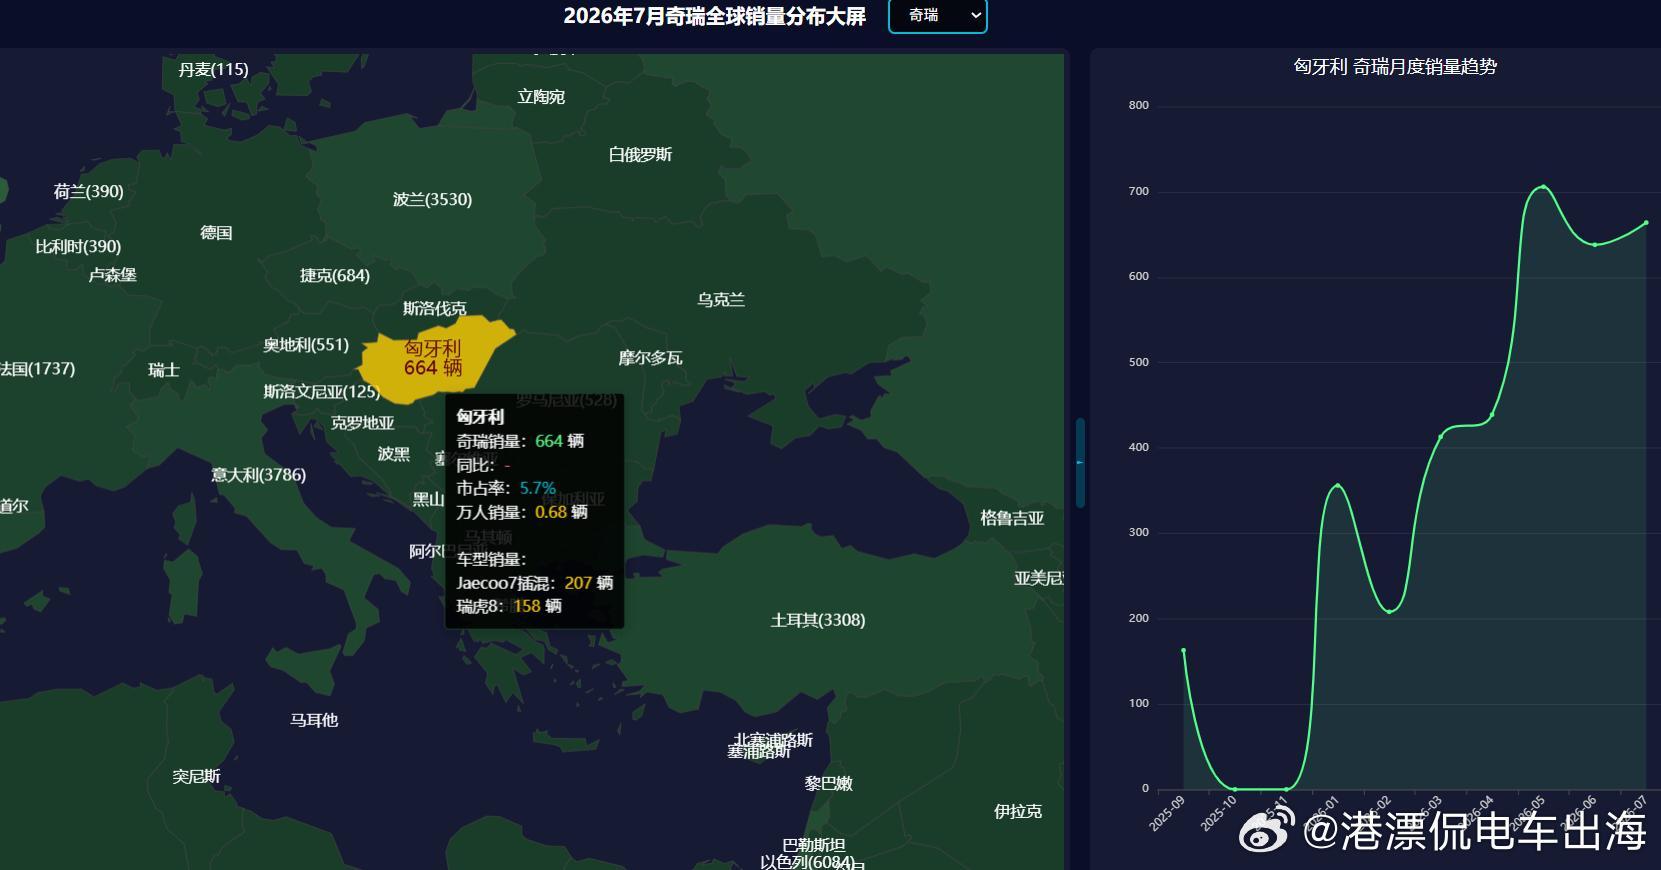
Task: Select 比利时(390) on the map
Action: pos(78,246)
